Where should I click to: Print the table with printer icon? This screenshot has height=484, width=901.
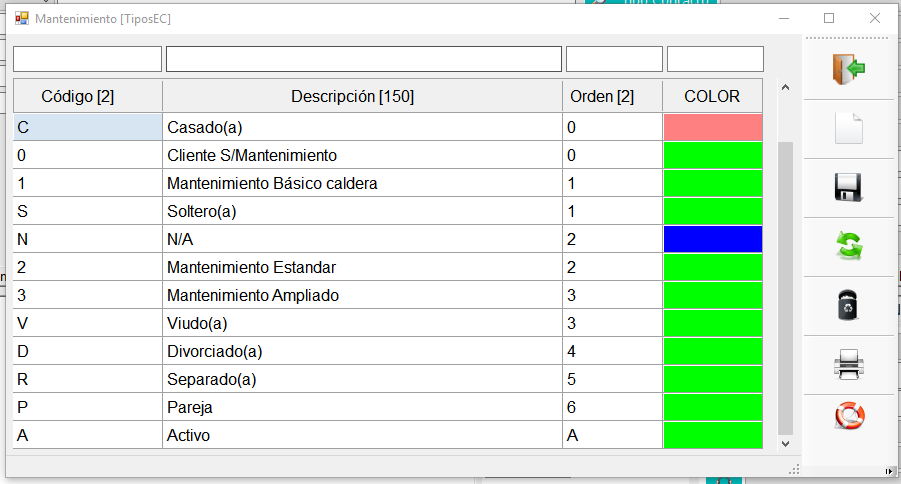(849, 364)
